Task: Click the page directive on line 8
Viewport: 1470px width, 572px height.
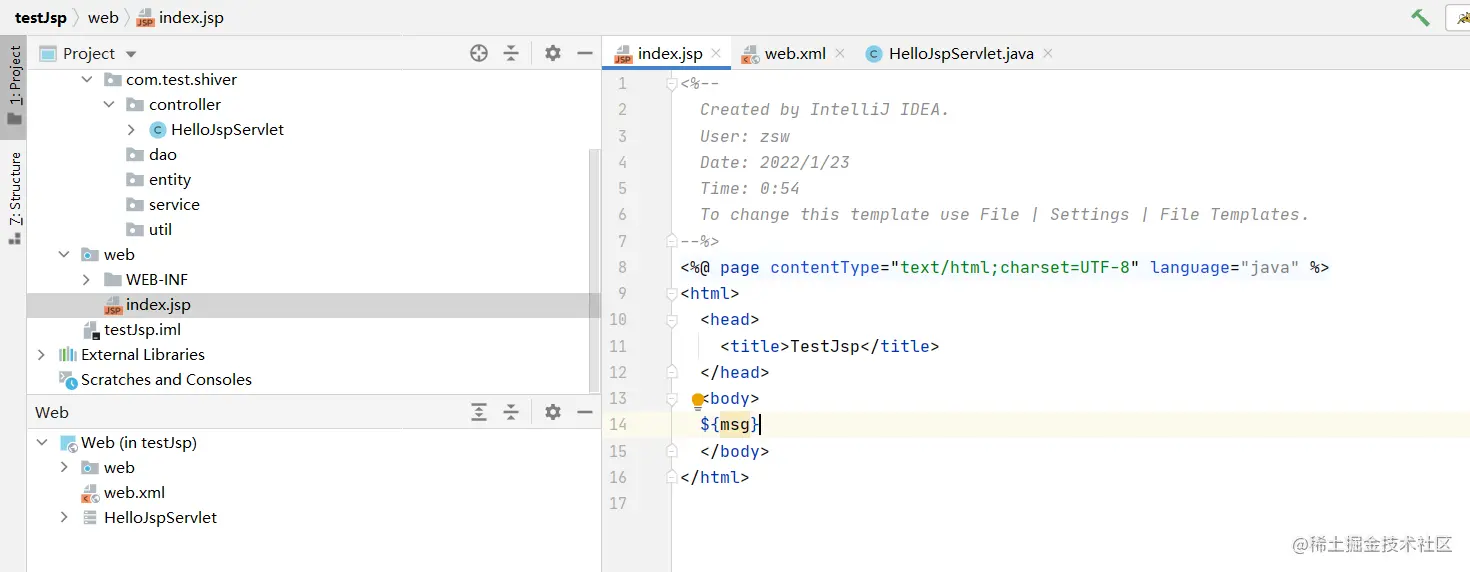Action: pos(1004,268)
